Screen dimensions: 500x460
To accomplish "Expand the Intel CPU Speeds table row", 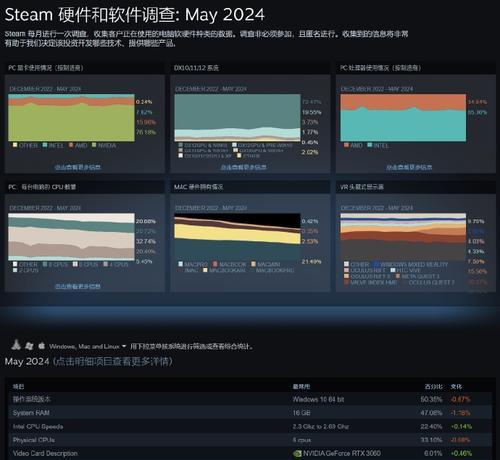I will coord(250,426).
